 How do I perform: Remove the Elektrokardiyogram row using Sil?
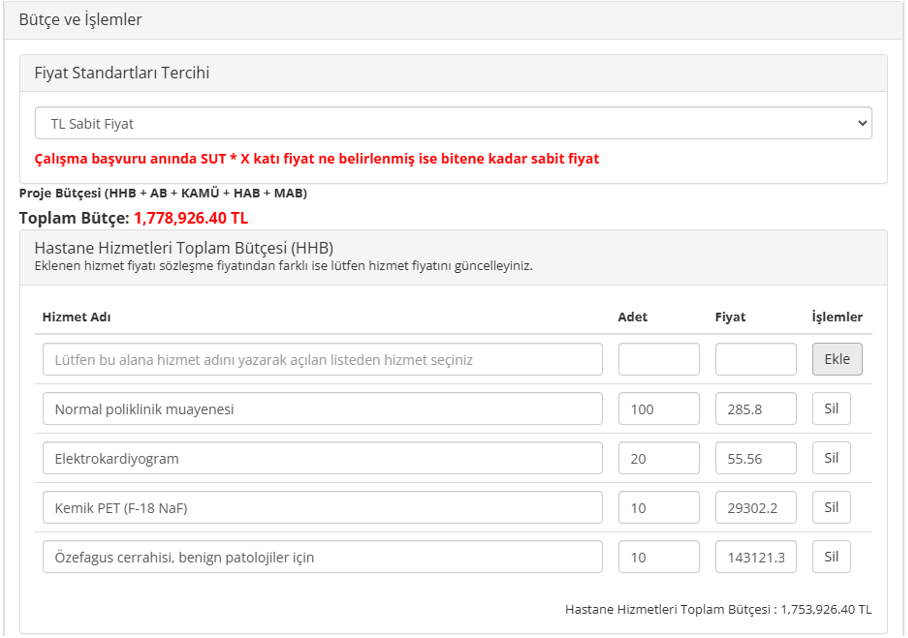pyautogui.click(x=830, y=457)
